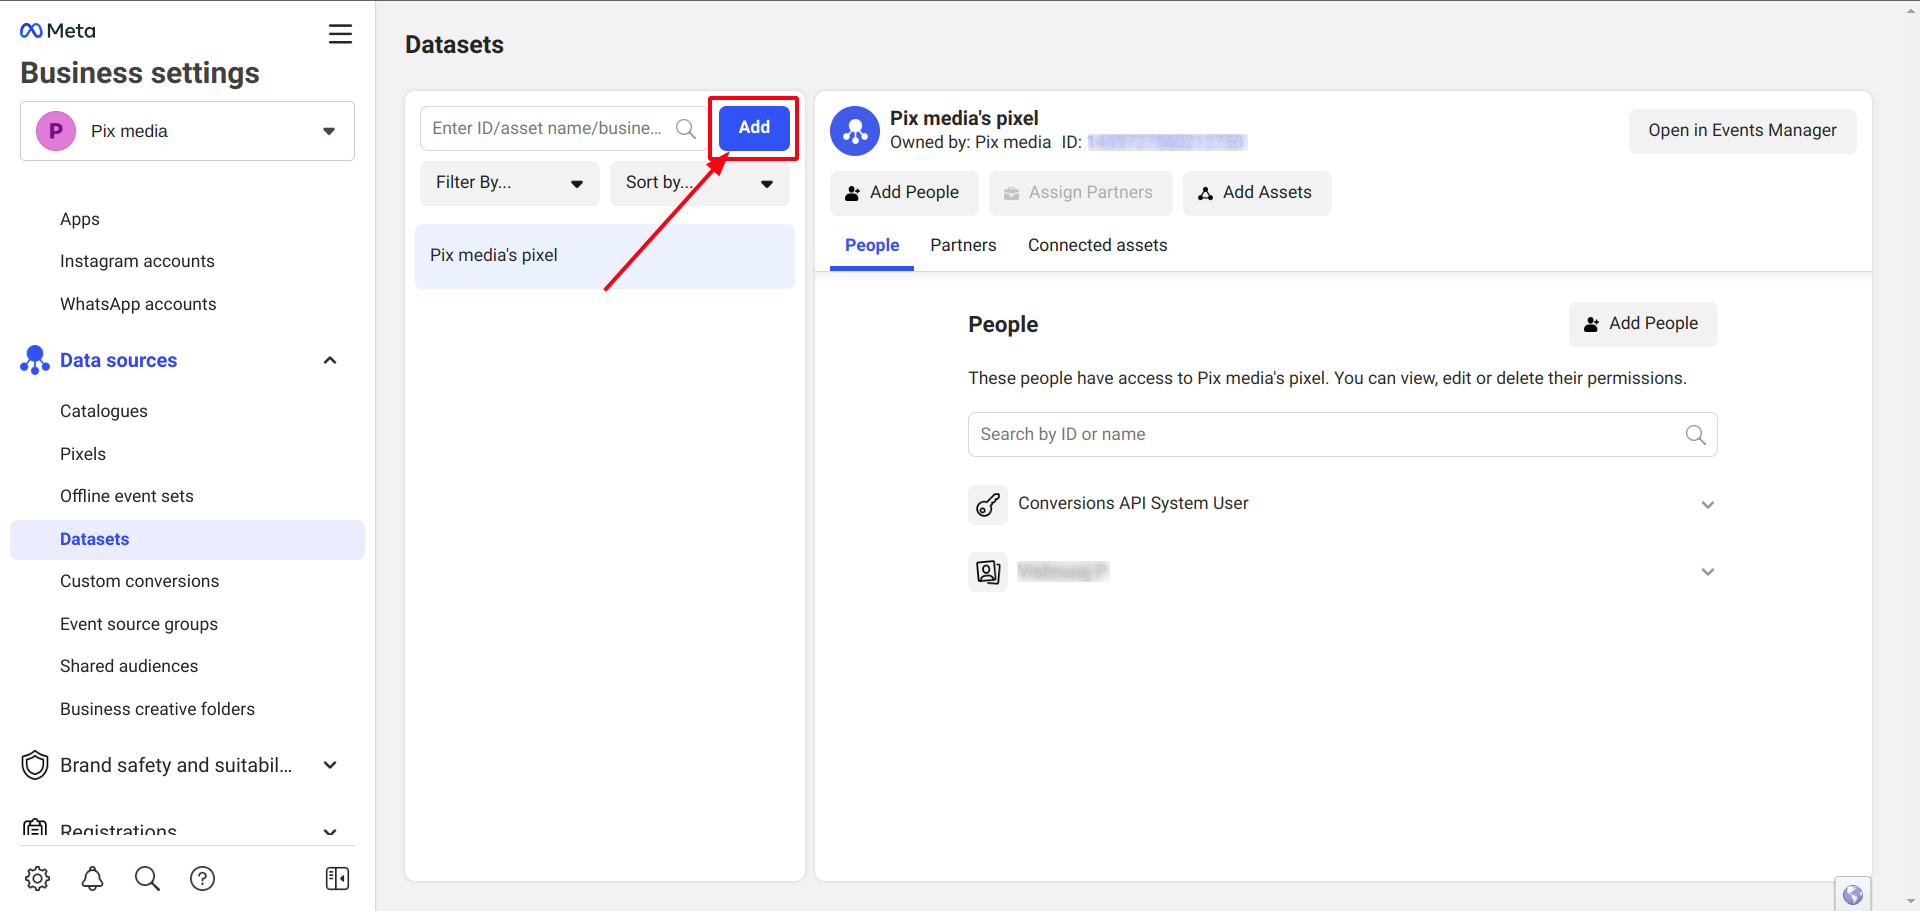The width and height of the screenshot is (1920, 911).
Task: Switch to the People tab
Action: point(872,246)
